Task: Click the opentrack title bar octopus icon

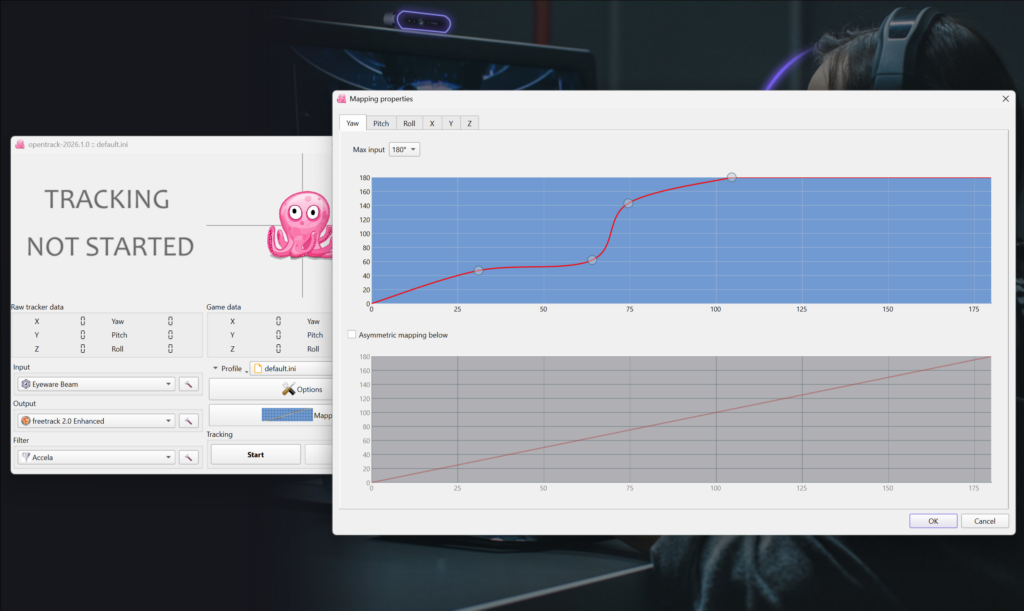Action: 20,144
